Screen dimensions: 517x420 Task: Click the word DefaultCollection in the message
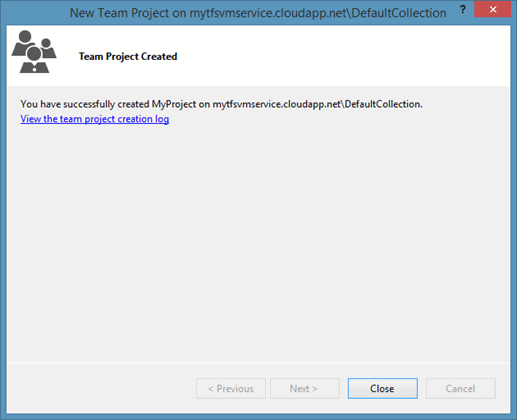pyautogui.click(x=382, y=104)
